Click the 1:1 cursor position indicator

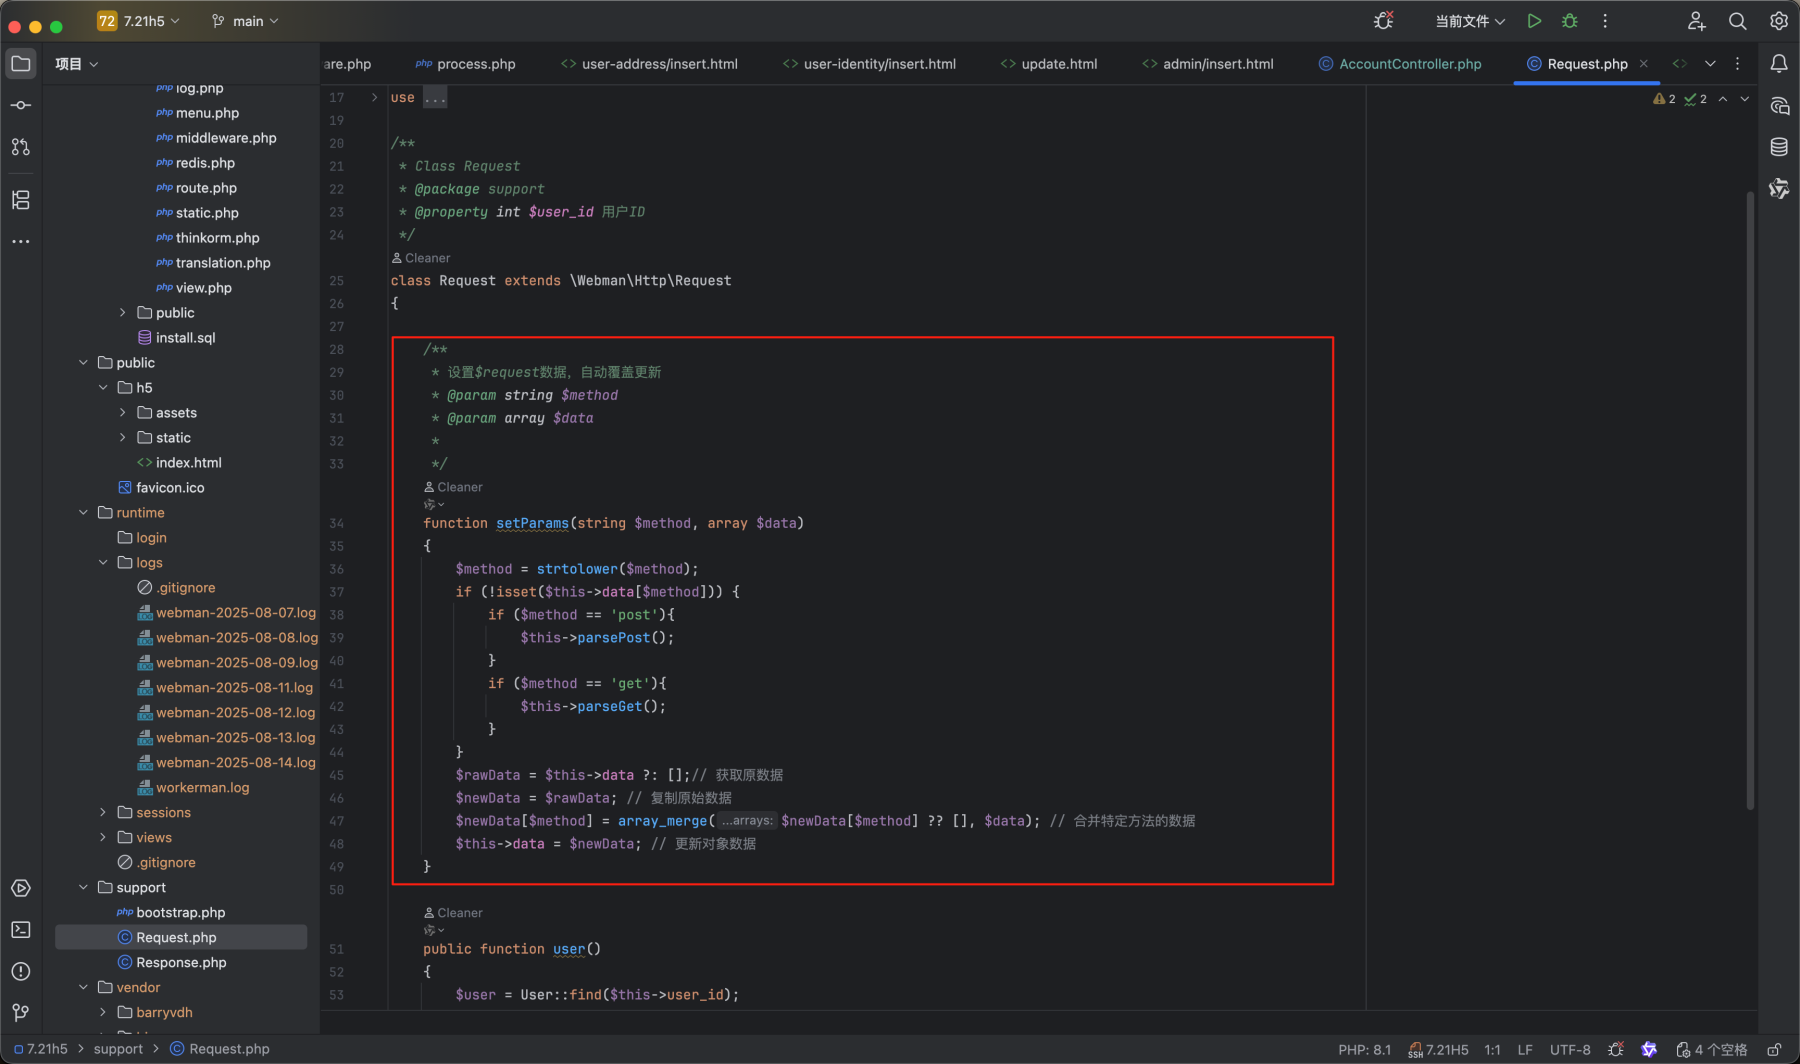click(1492, 1049)
